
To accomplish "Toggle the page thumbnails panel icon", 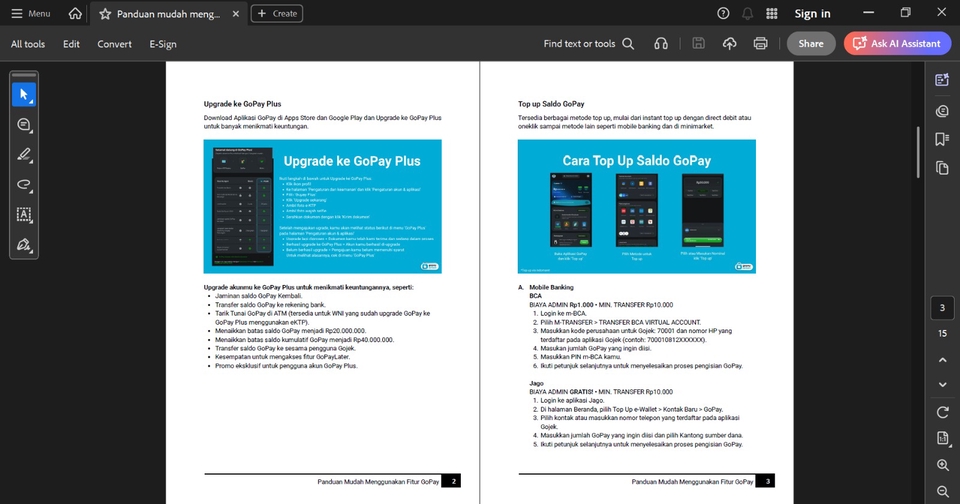I will [x=942, y=168].
